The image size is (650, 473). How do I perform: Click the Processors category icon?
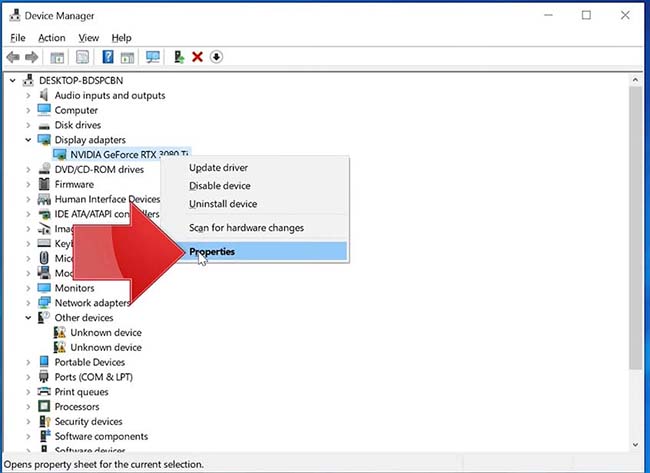click(x=44, y=406)
